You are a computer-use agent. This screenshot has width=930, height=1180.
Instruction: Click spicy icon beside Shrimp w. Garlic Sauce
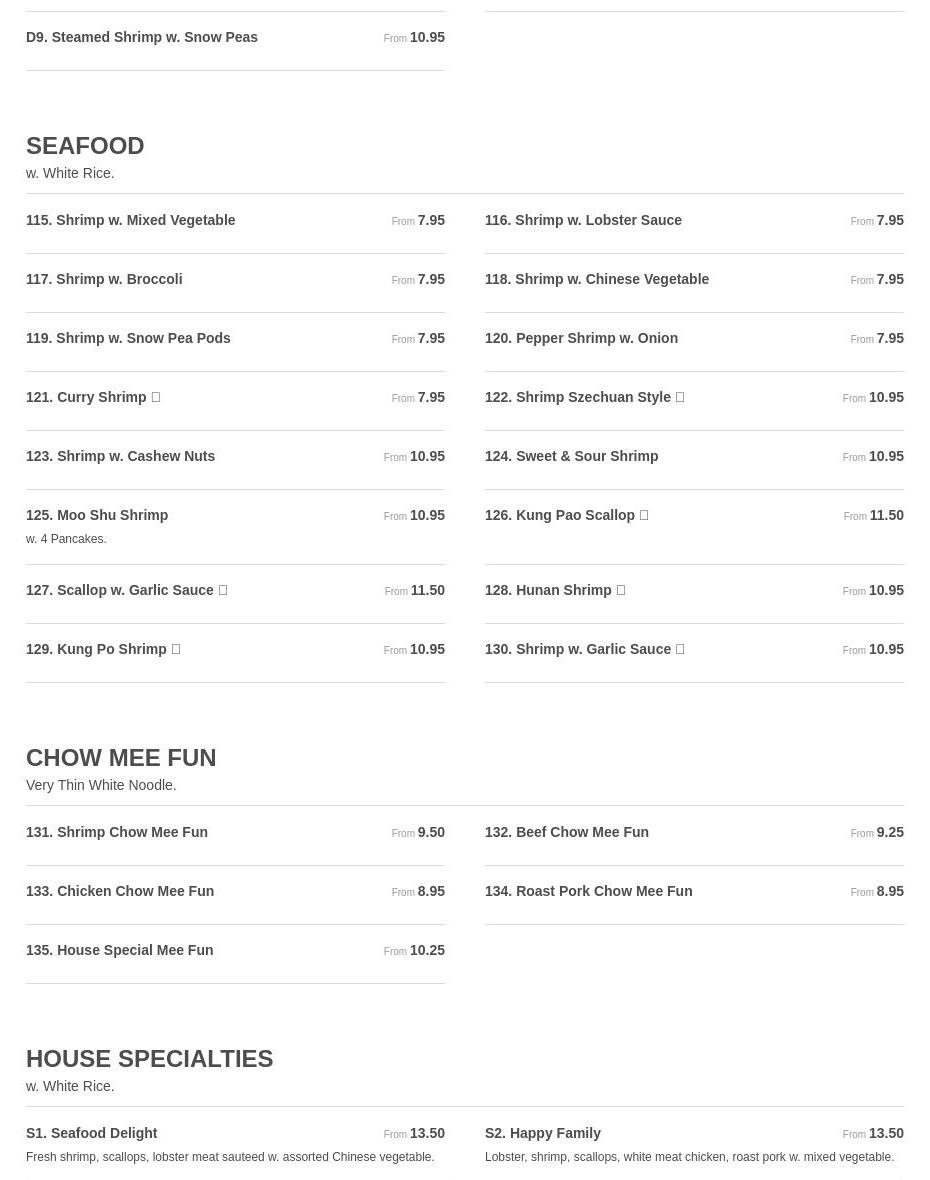(x=679, y=649)
